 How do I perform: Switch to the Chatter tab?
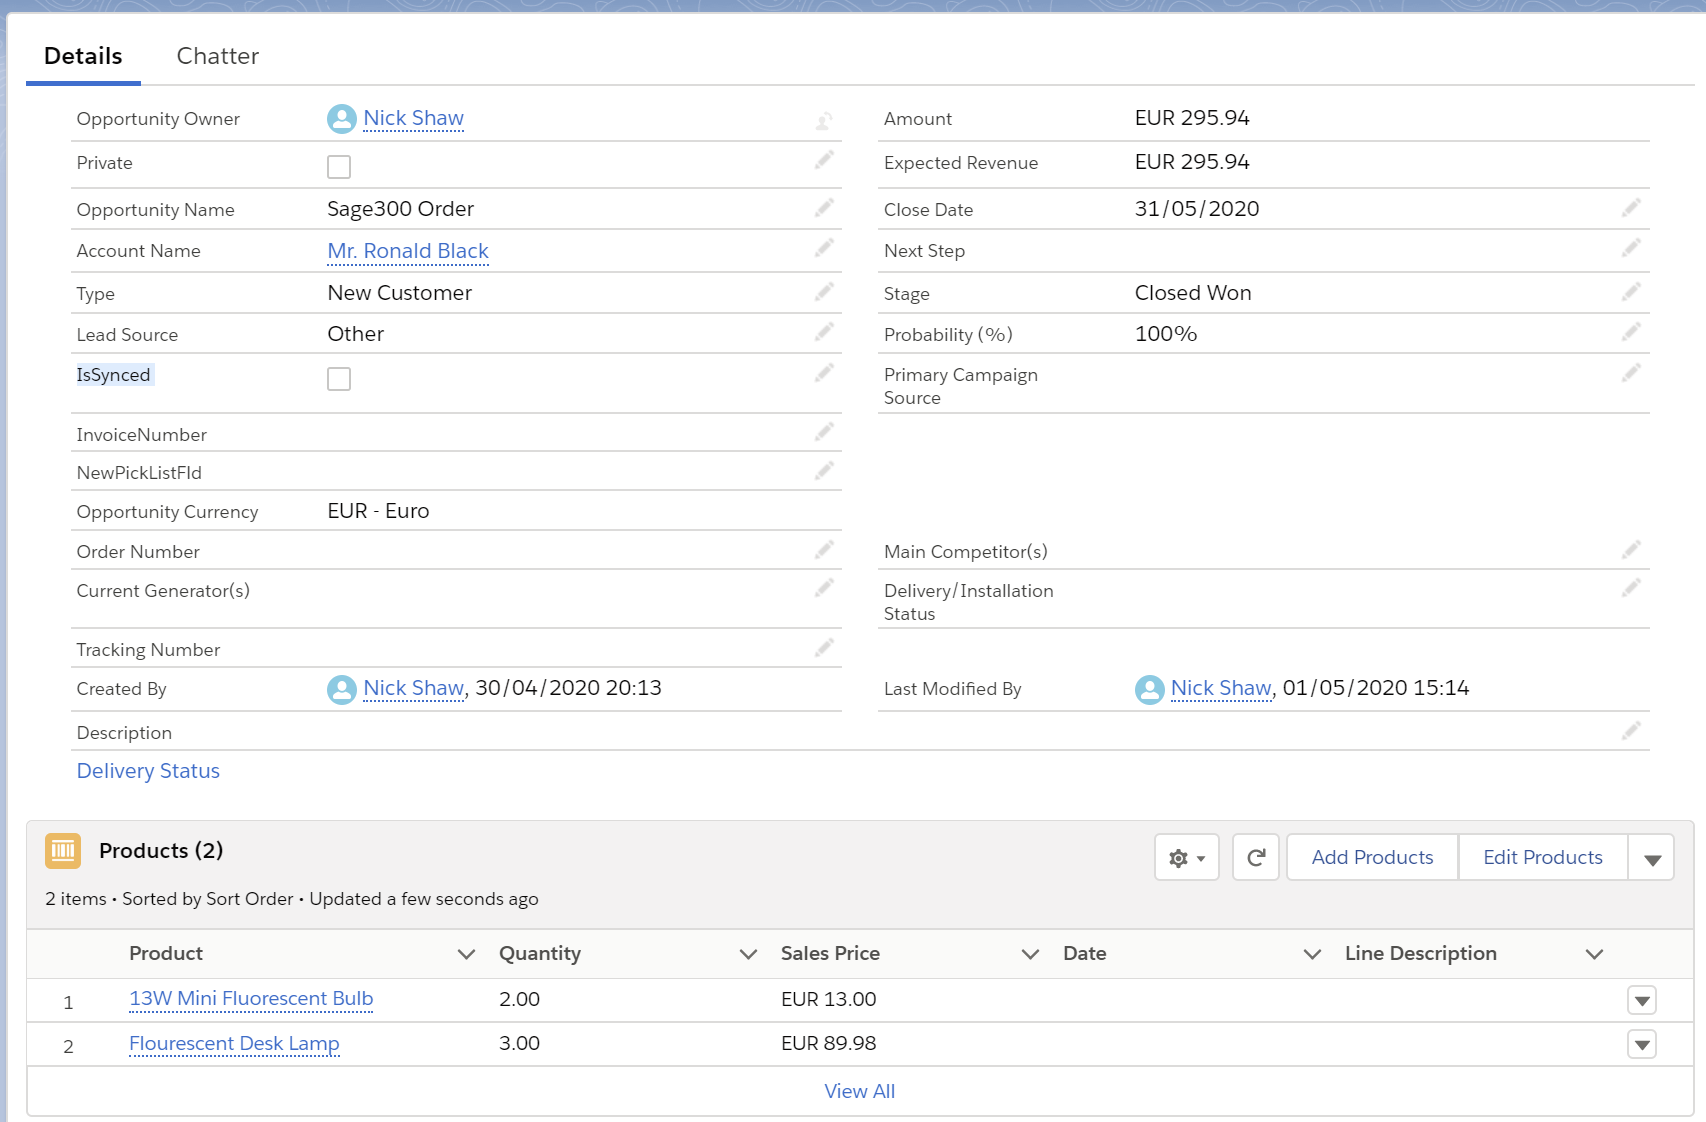(x=217, y=56)
